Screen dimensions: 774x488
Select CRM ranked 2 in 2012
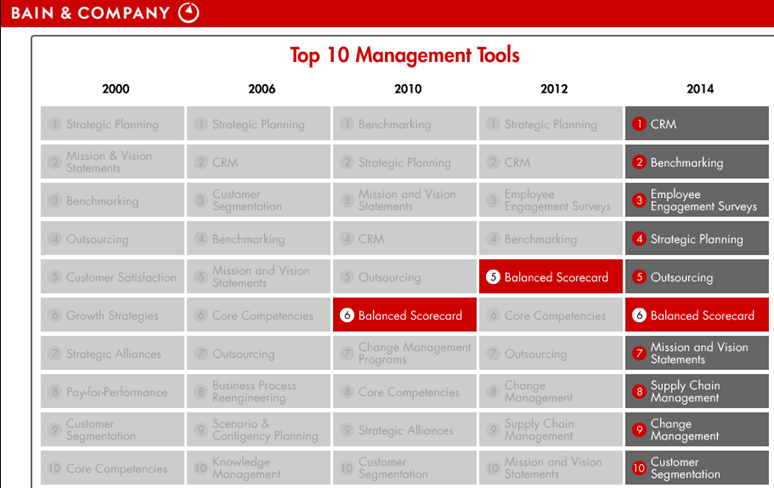tap(551, 162)
